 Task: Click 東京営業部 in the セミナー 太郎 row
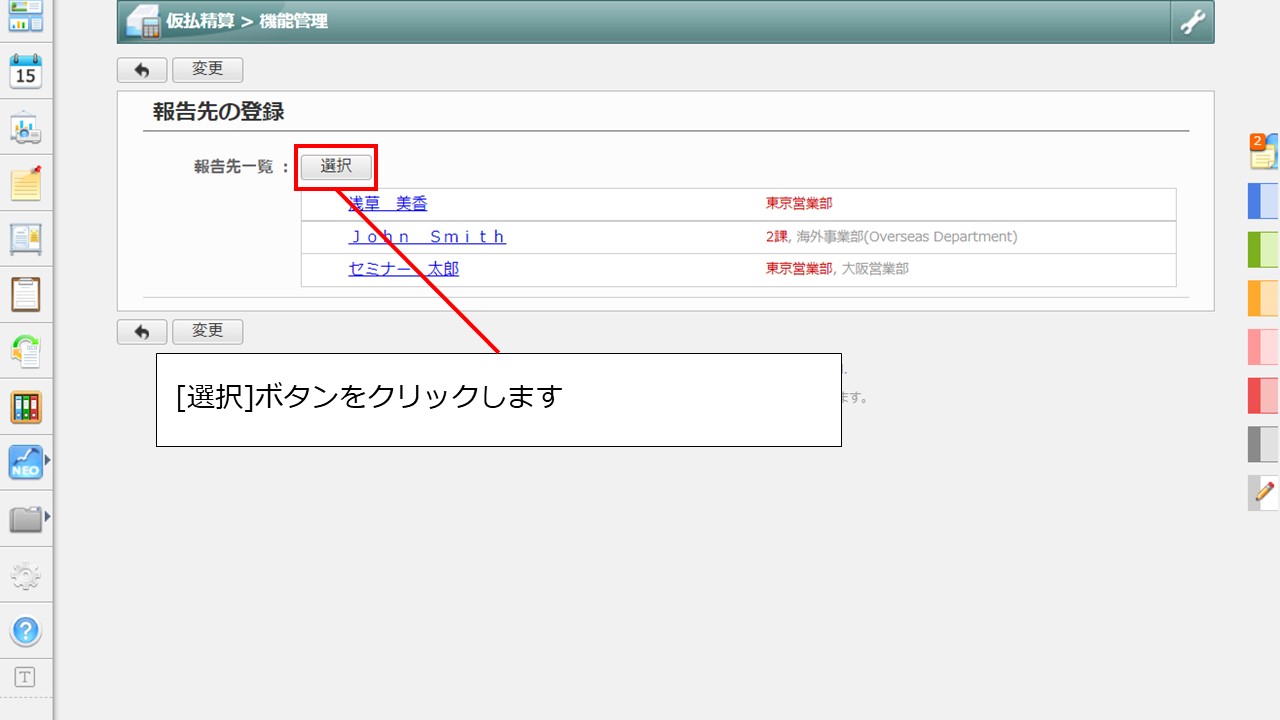click(x=799, y=269)
